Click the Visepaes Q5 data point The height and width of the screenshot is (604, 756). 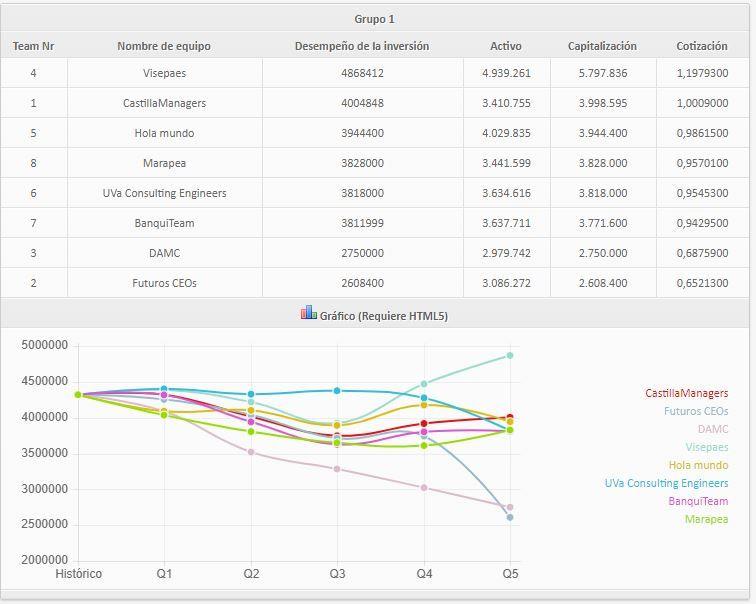510,355
